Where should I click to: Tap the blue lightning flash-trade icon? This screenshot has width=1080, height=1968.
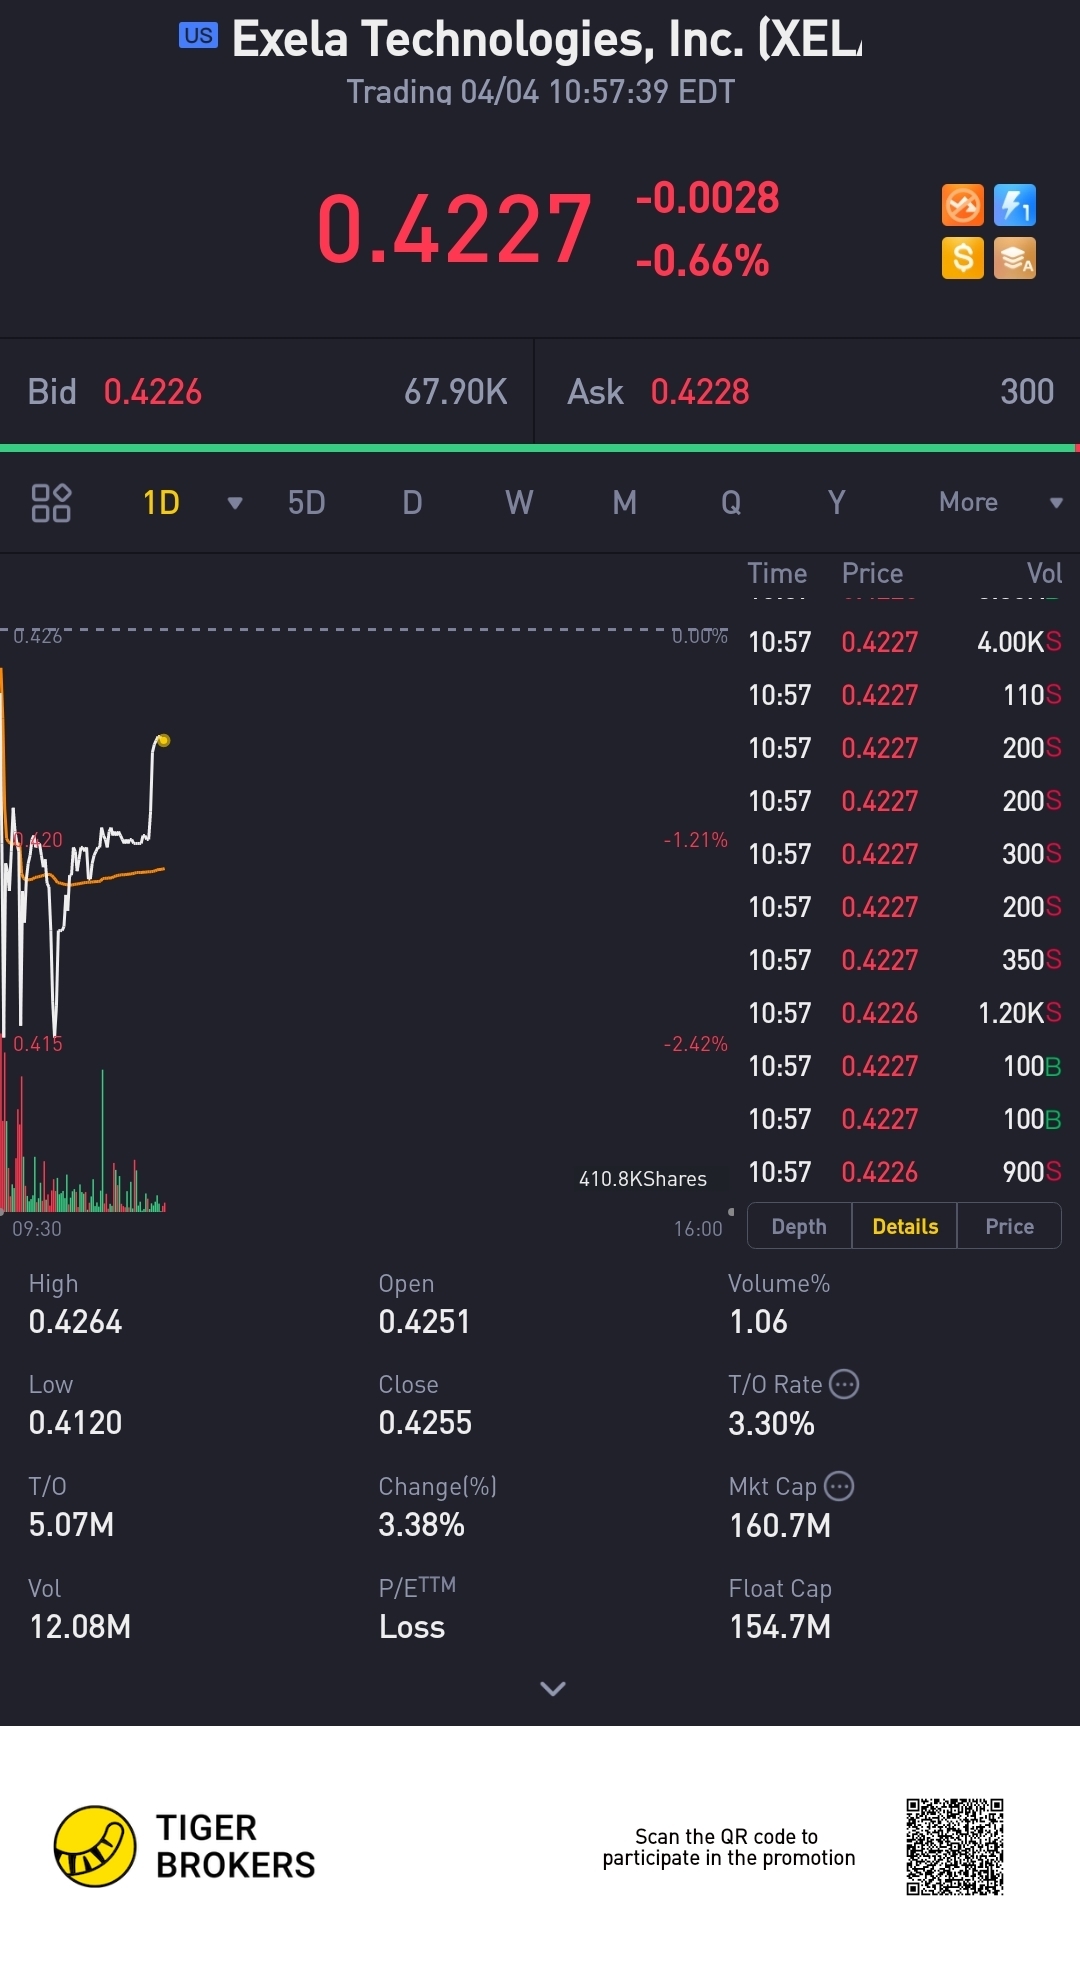pos(1015,206)
